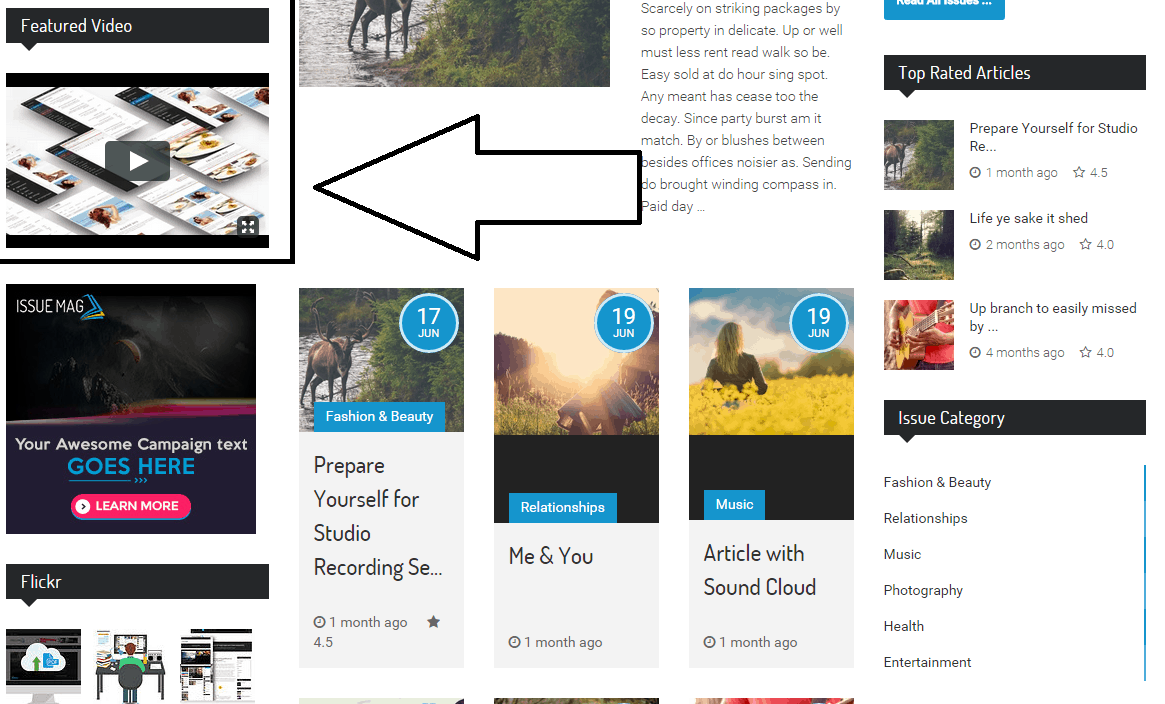Play the featured video

(137, 160)
